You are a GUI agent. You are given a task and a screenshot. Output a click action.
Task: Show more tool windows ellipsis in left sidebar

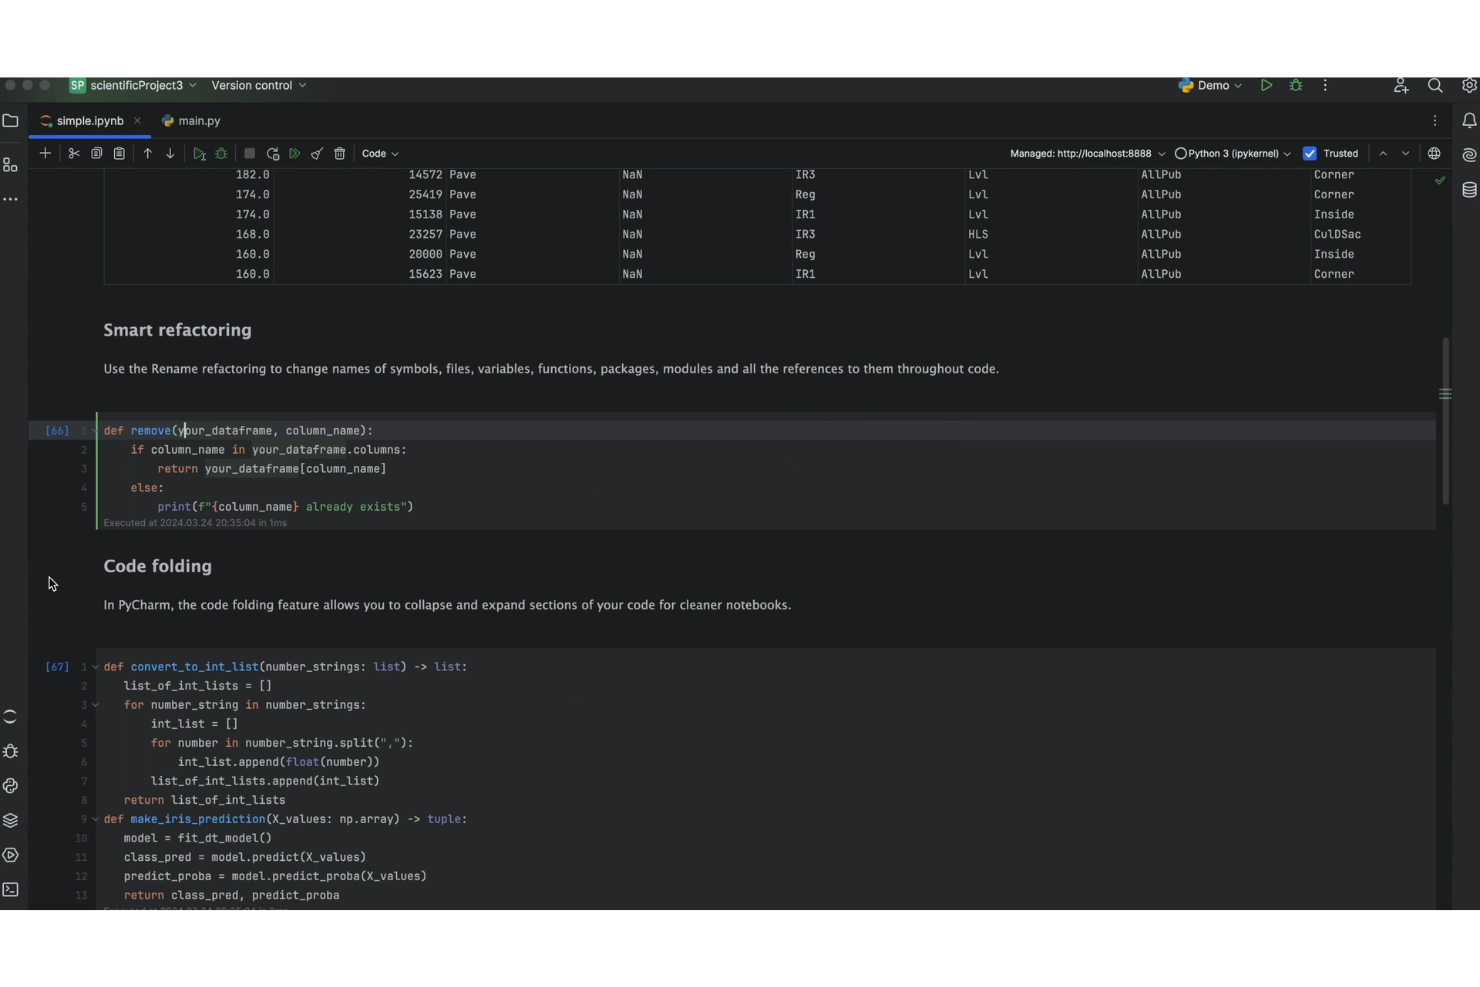[x=11, y=199]
